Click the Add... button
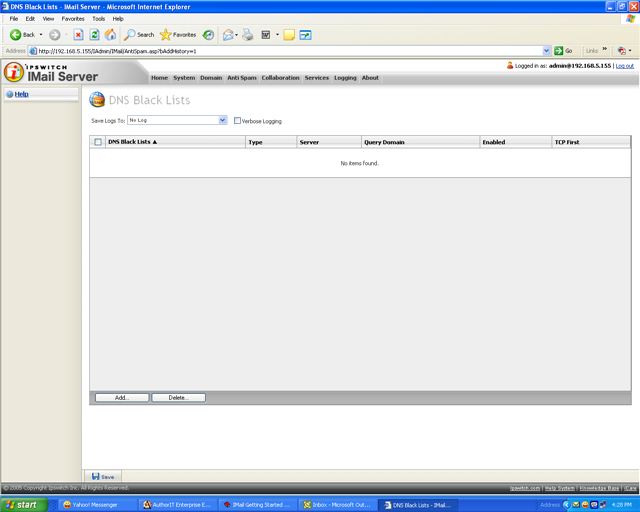This screenshot has height=512, width=640. pos(122,398)
